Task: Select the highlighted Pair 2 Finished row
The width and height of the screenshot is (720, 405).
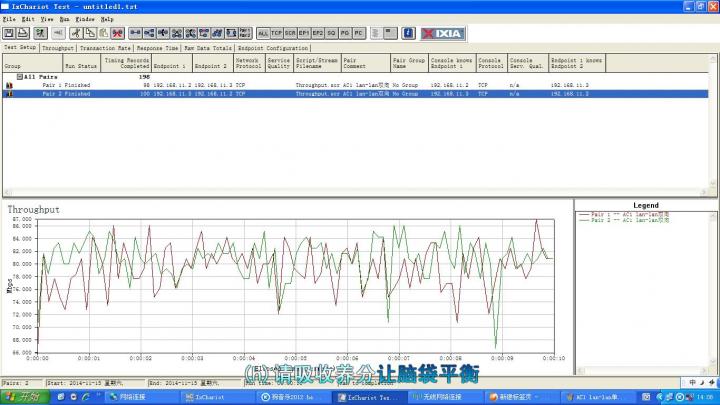Action: click(355, 94)
